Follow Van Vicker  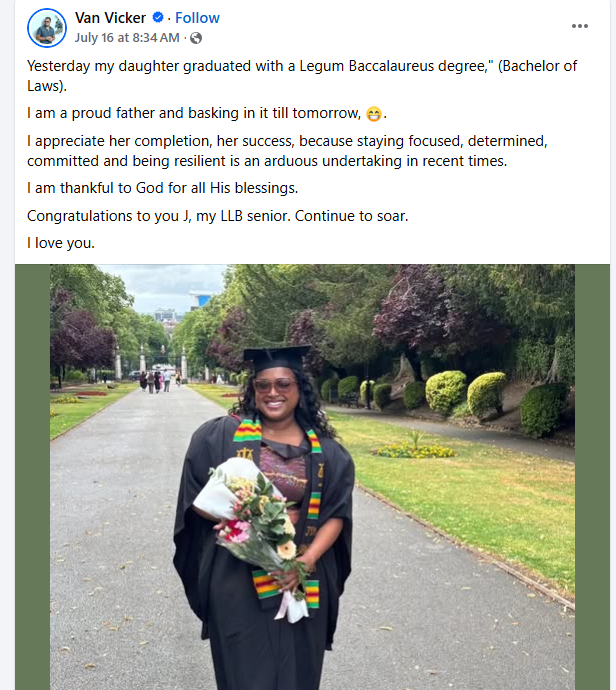(x=197, y=18)
